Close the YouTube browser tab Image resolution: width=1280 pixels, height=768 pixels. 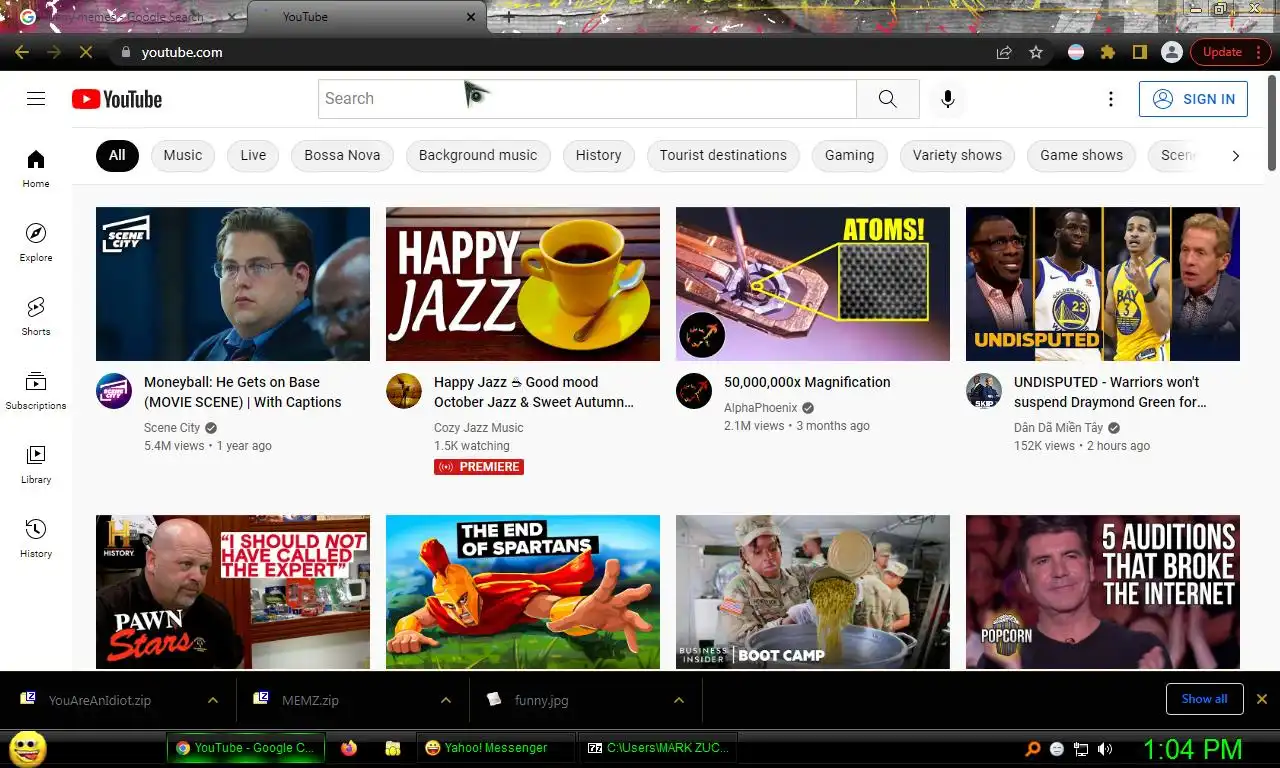[x=471, y=17]
